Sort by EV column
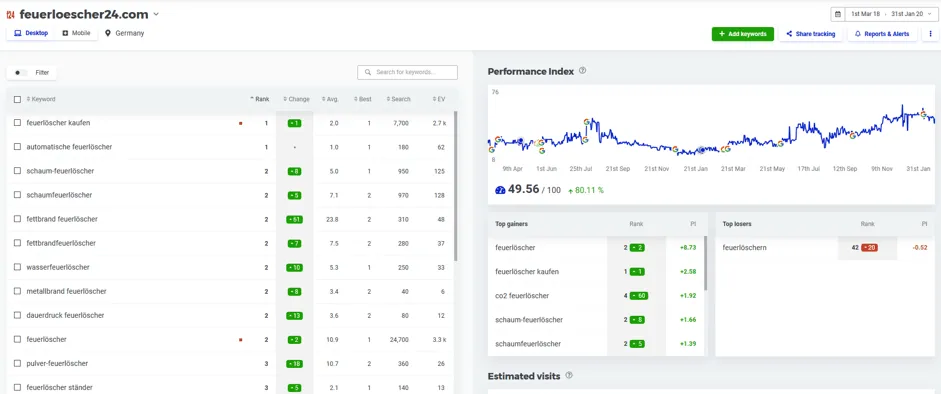The width and height of the screenshot is (941, 394). pyautogui.click(x=439, y=100)
